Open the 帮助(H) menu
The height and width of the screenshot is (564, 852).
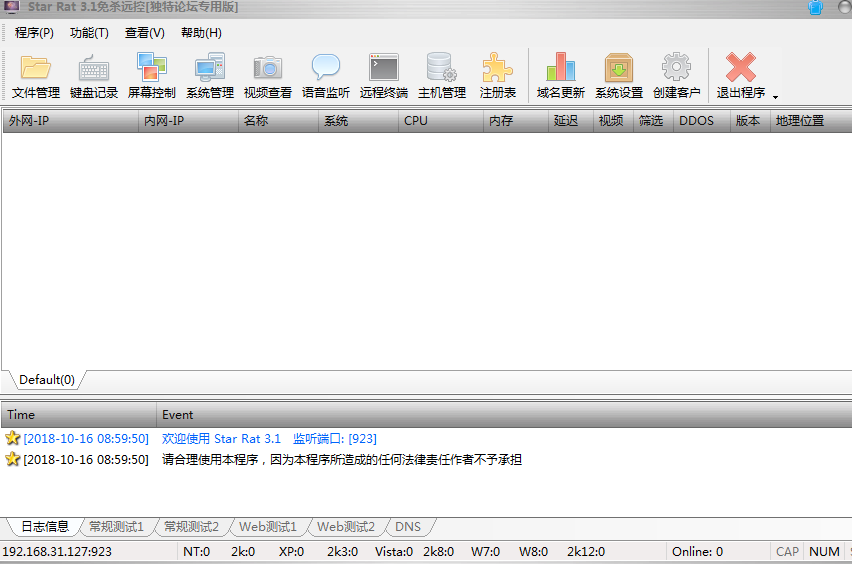click(x=201, y=33)
